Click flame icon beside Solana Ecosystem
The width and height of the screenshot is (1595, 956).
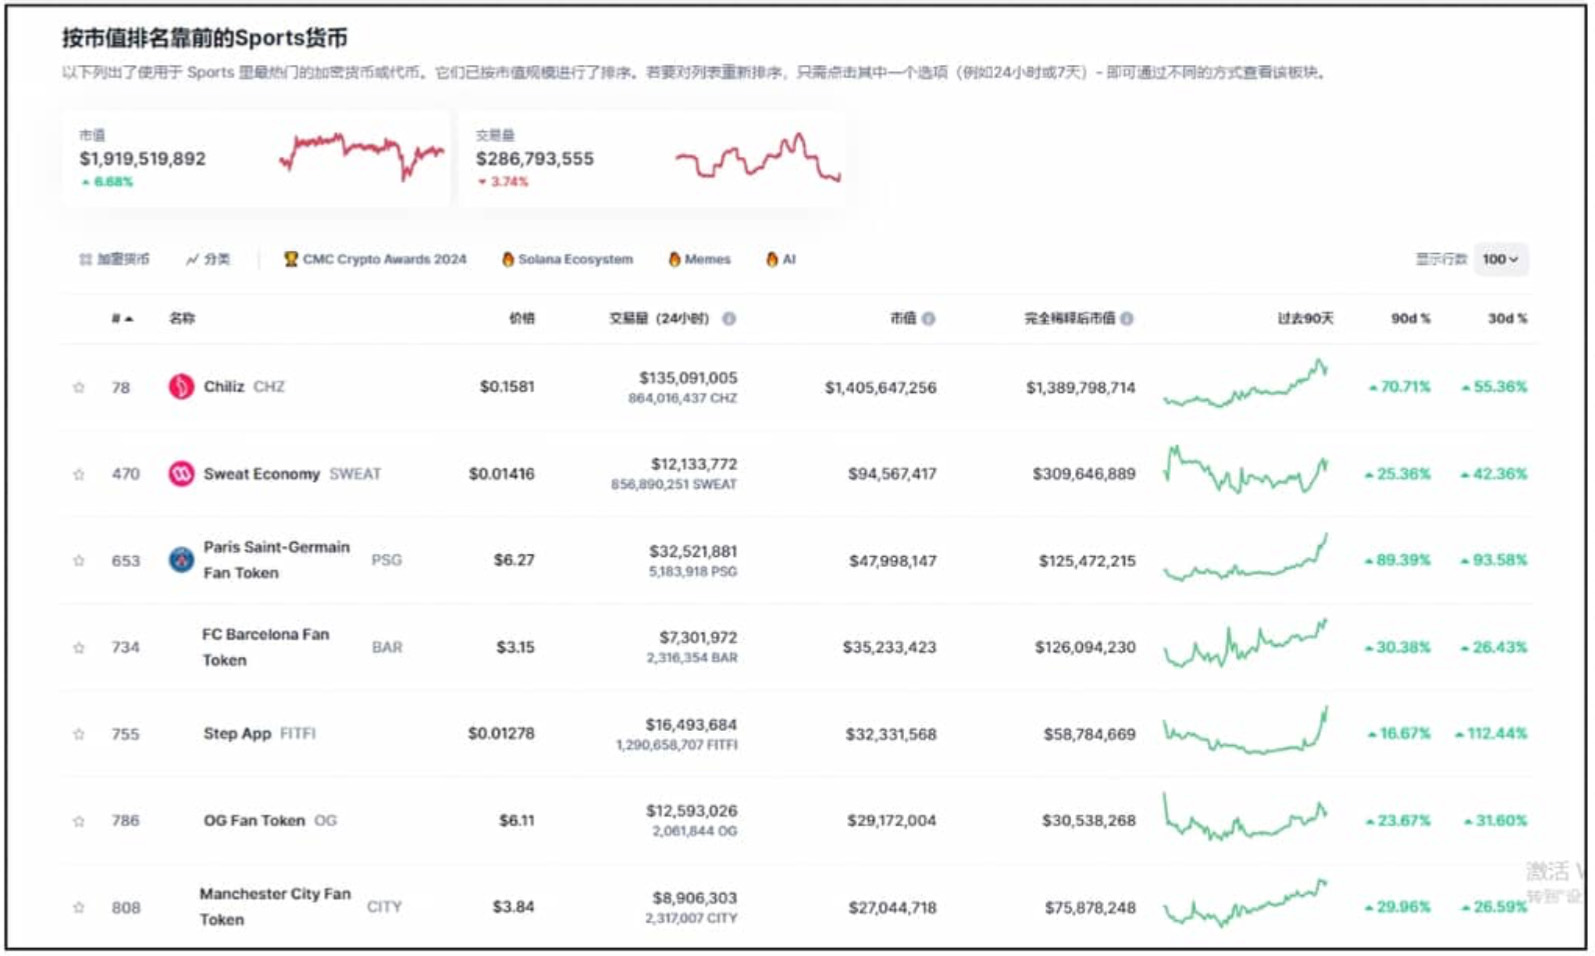click(508, 259)
